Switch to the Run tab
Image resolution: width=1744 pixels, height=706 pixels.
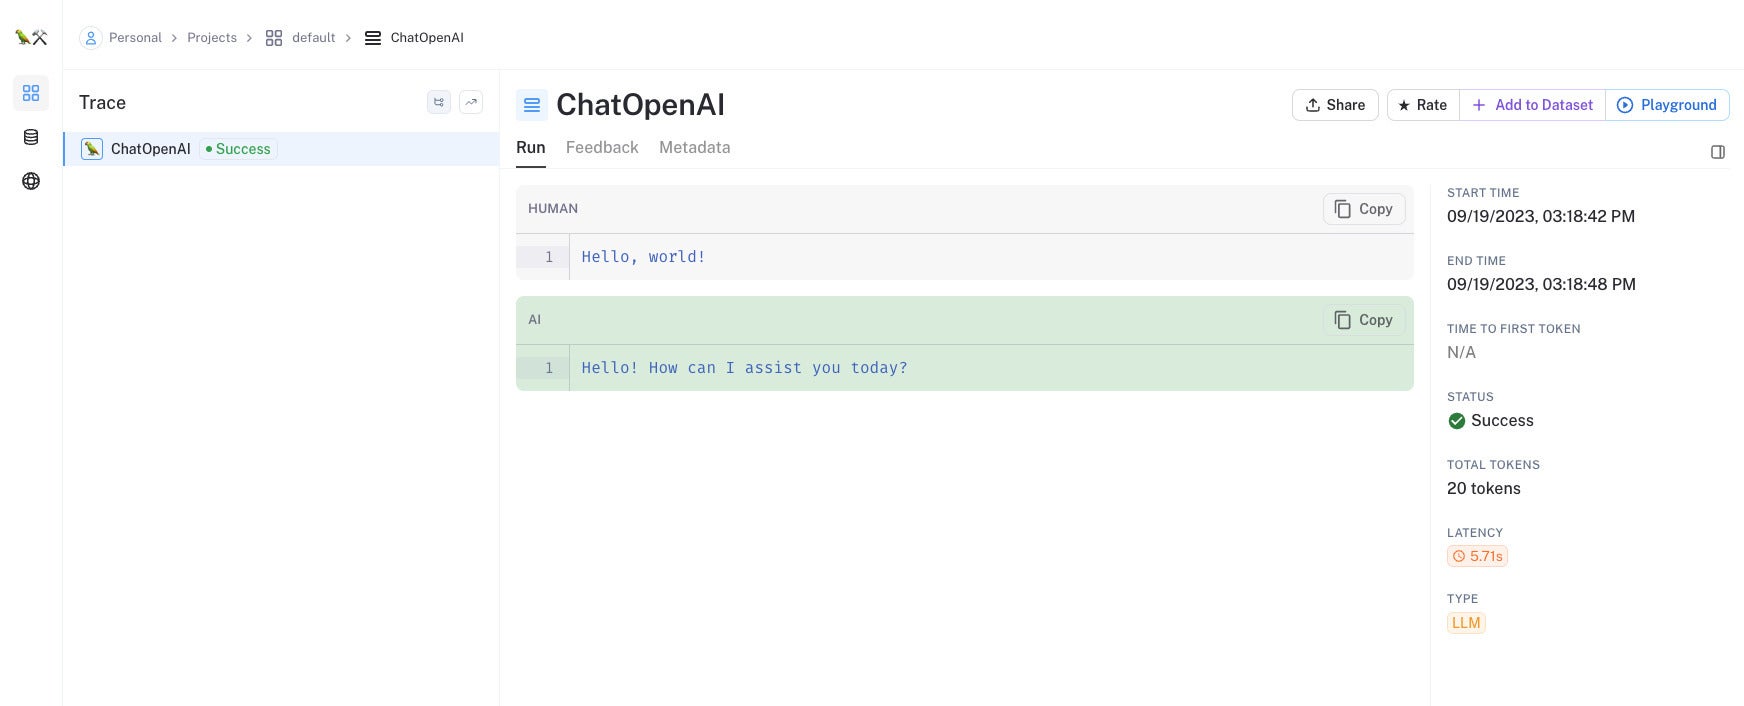tap(531, 148)
